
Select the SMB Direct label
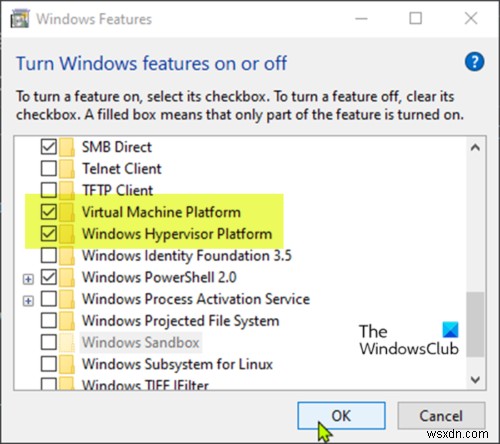click(117, 147)
